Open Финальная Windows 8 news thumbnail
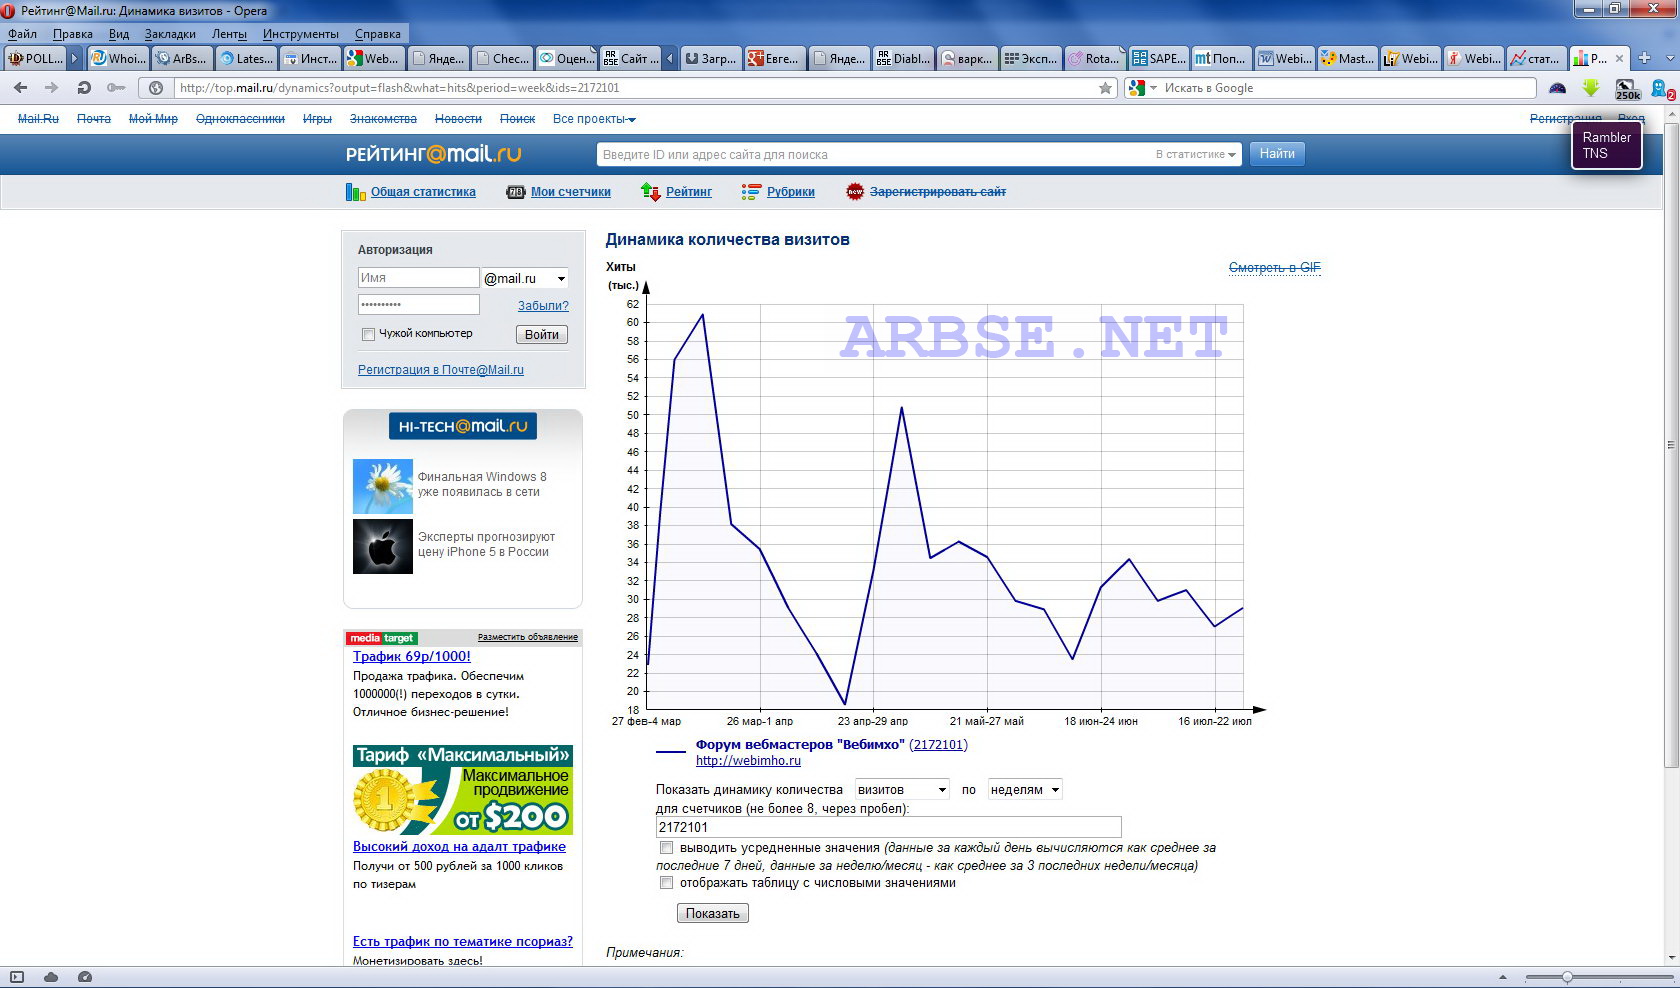This screenshot has height=988, width=1680. coord(382,486)
